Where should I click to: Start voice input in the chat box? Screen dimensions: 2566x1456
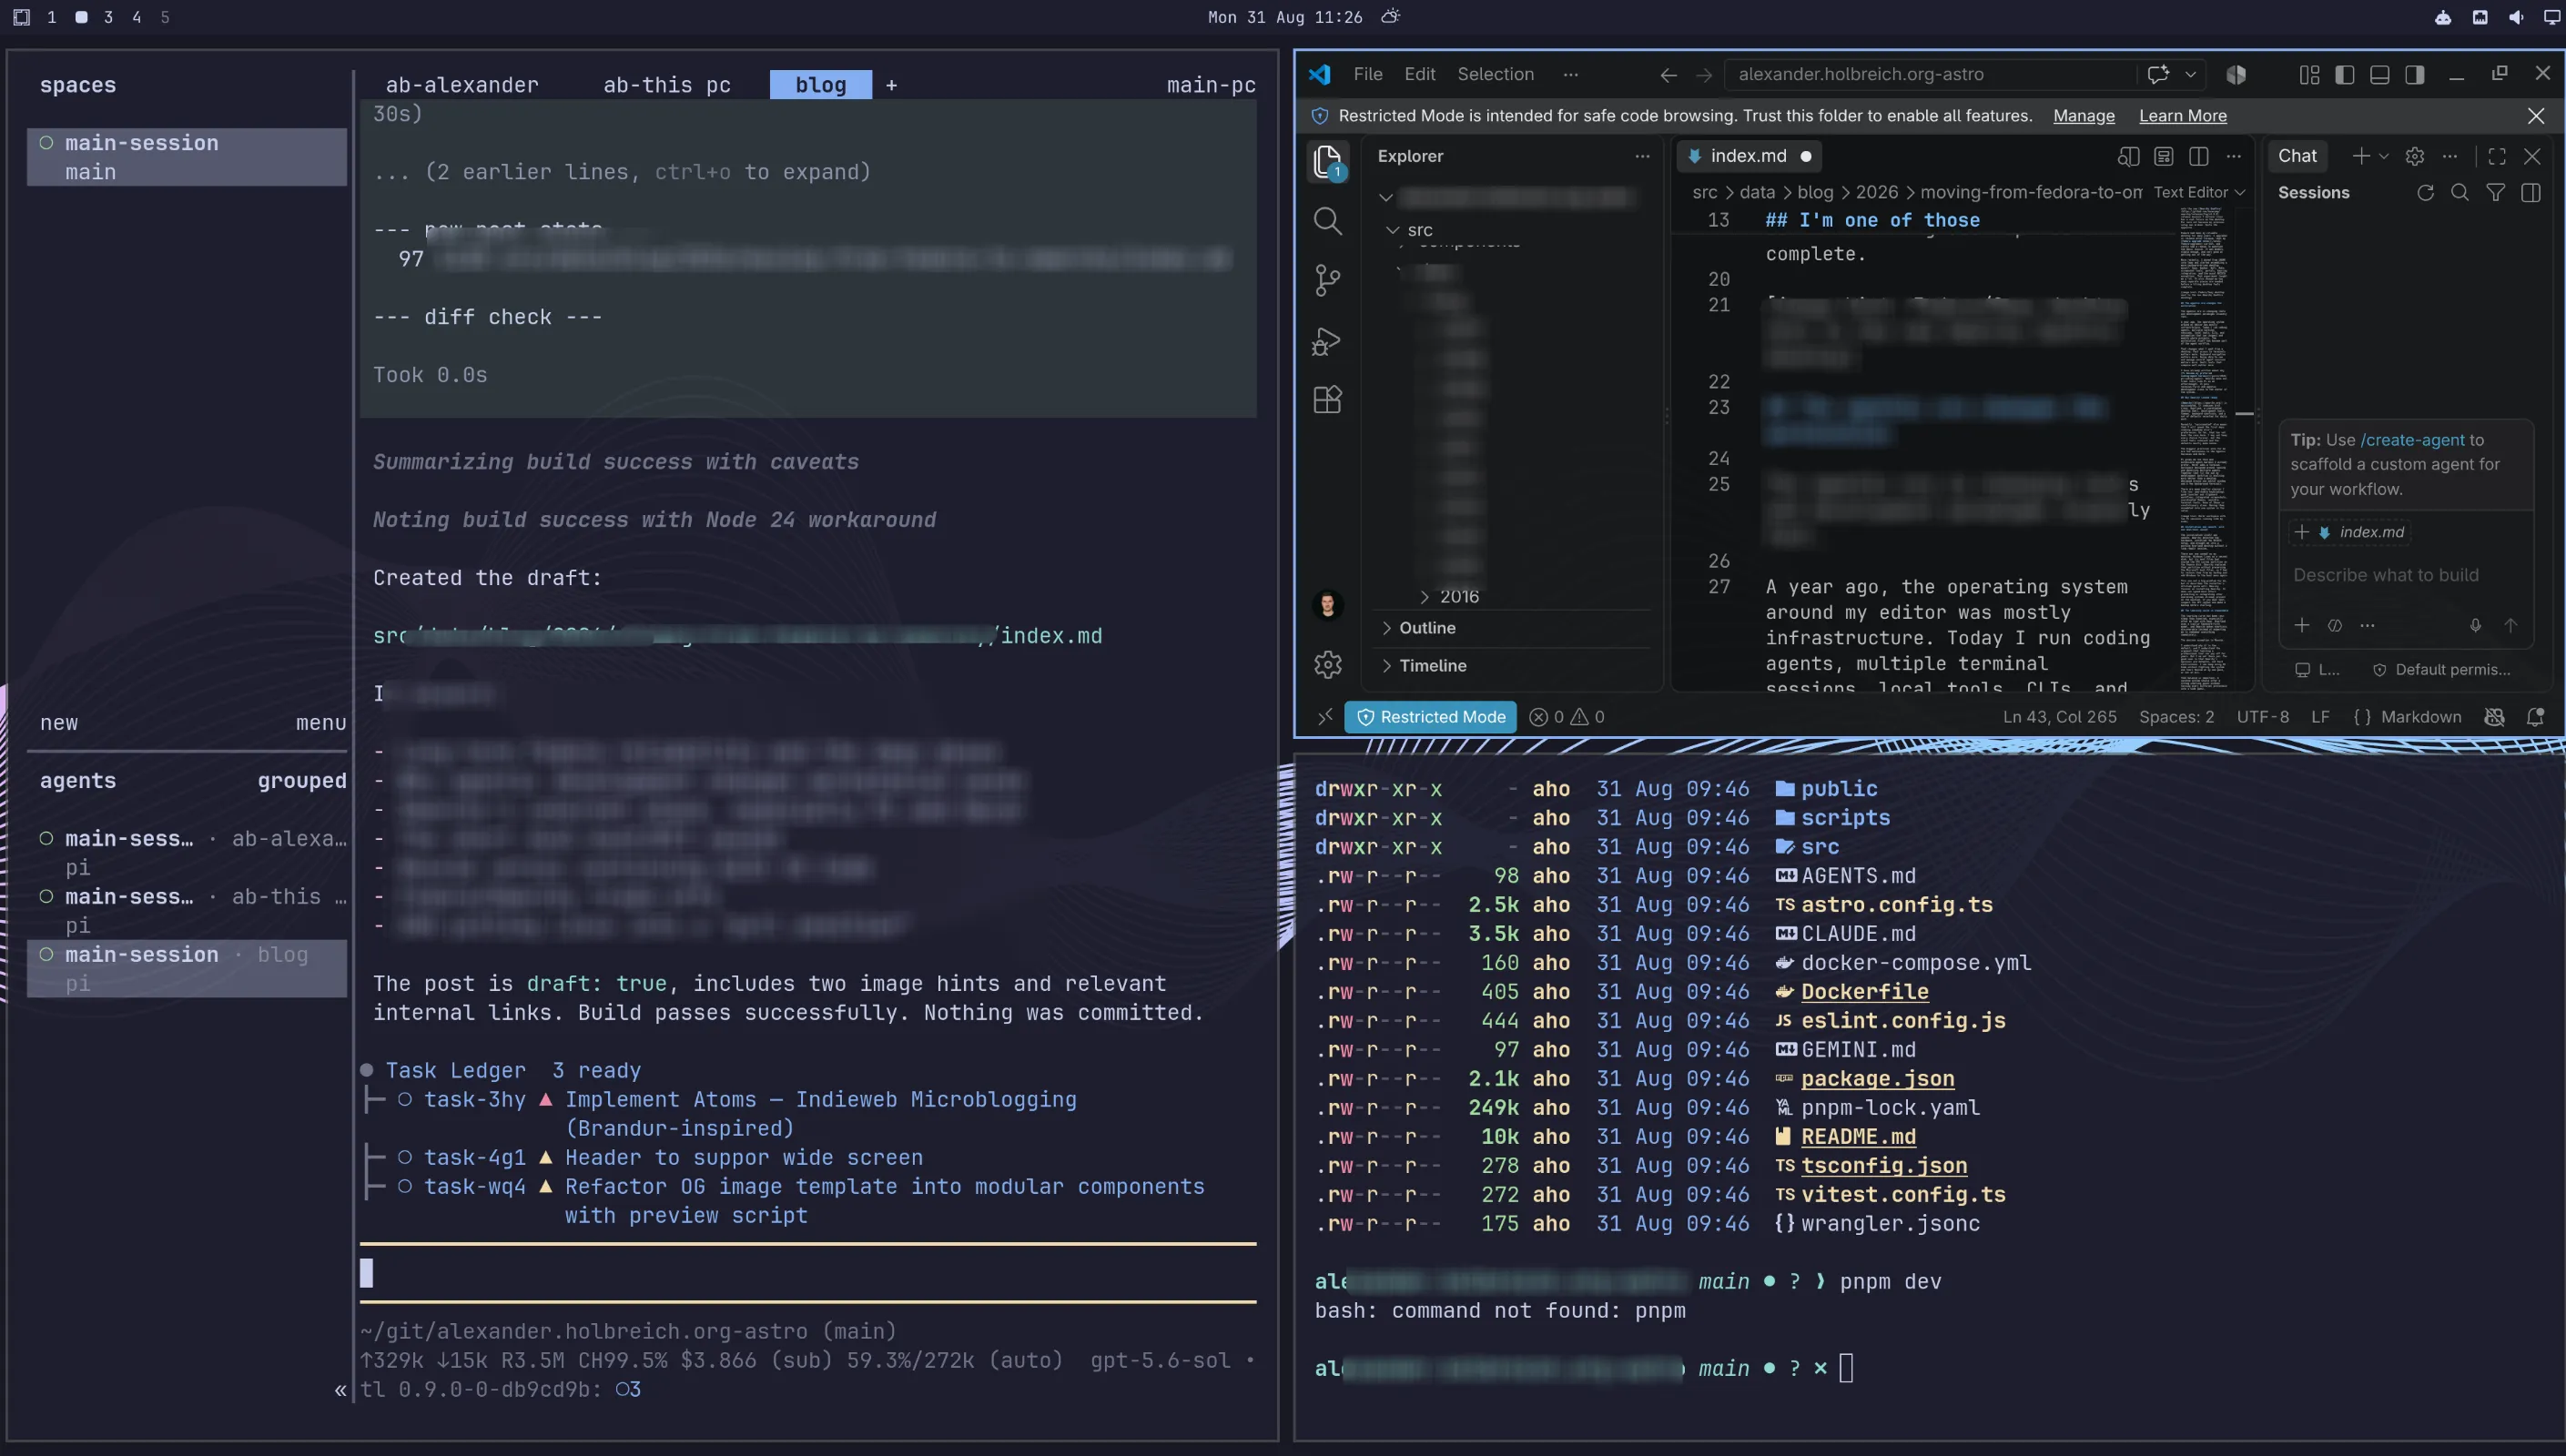(x=2475, y=626)
